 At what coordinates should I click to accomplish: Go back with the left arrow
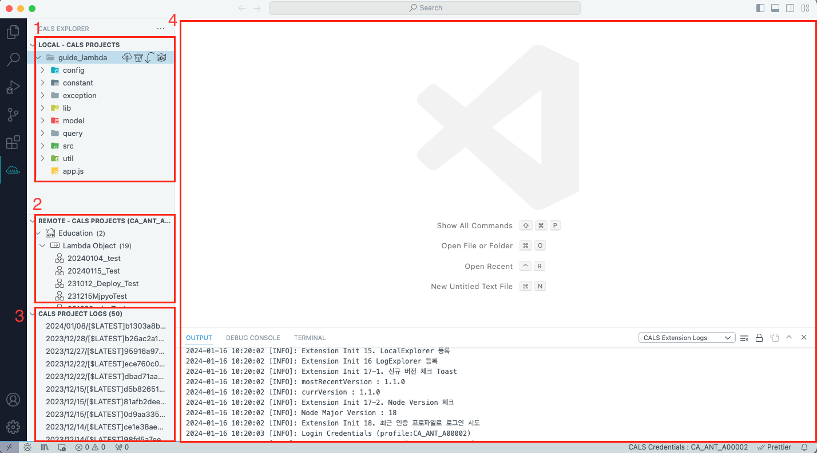[x=242, y=8]
